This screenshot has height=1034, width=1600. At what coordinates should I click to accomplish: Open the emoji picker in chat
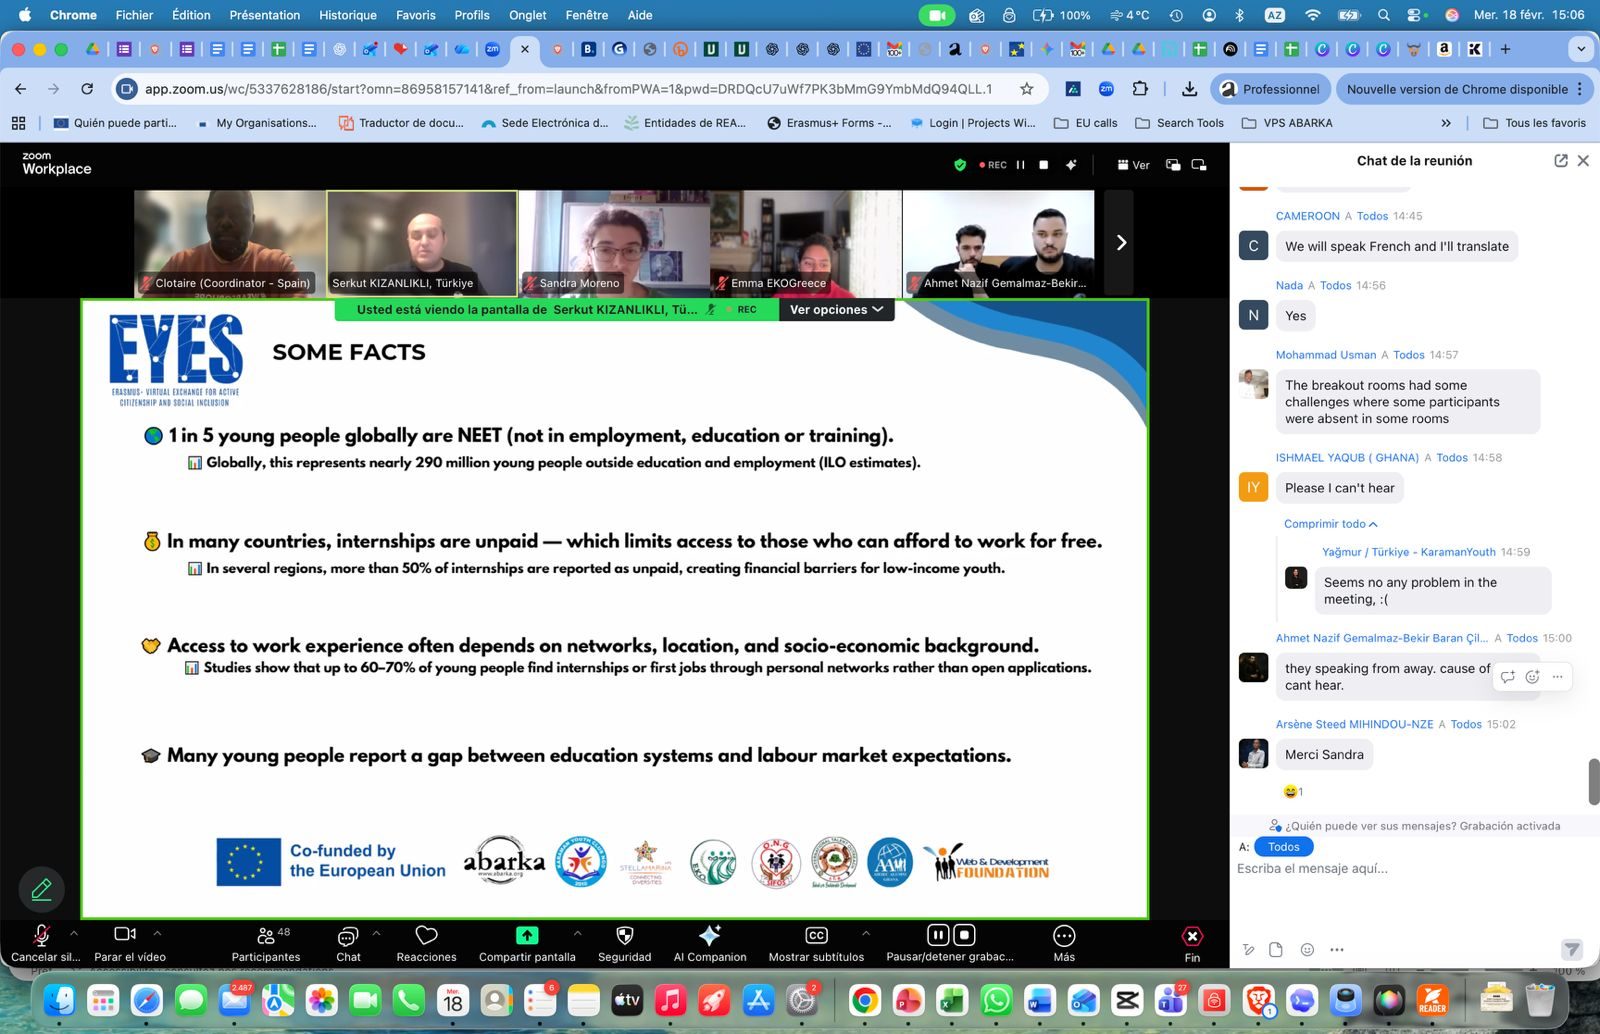1307,949
